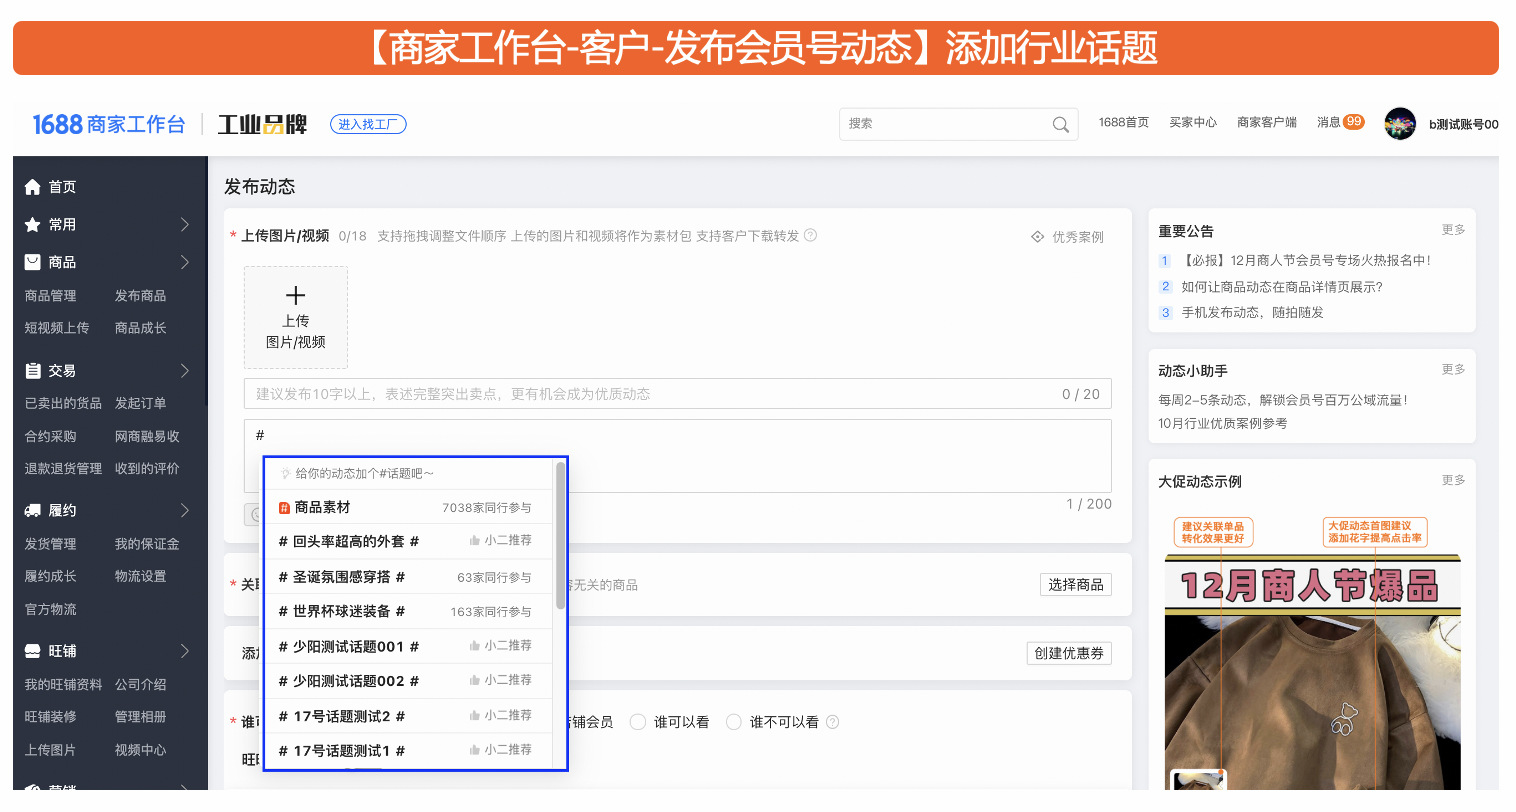
Task: Click the home icon beside 首页
Action: click(32, 187)
